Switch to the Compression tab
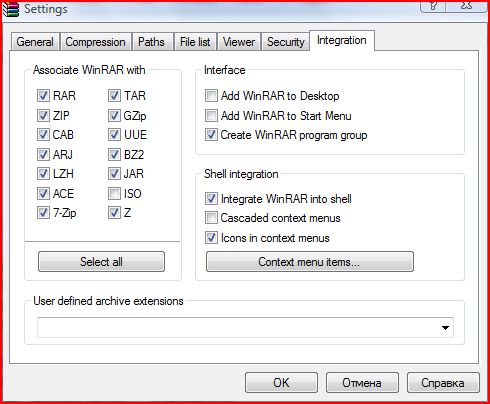 96,42
